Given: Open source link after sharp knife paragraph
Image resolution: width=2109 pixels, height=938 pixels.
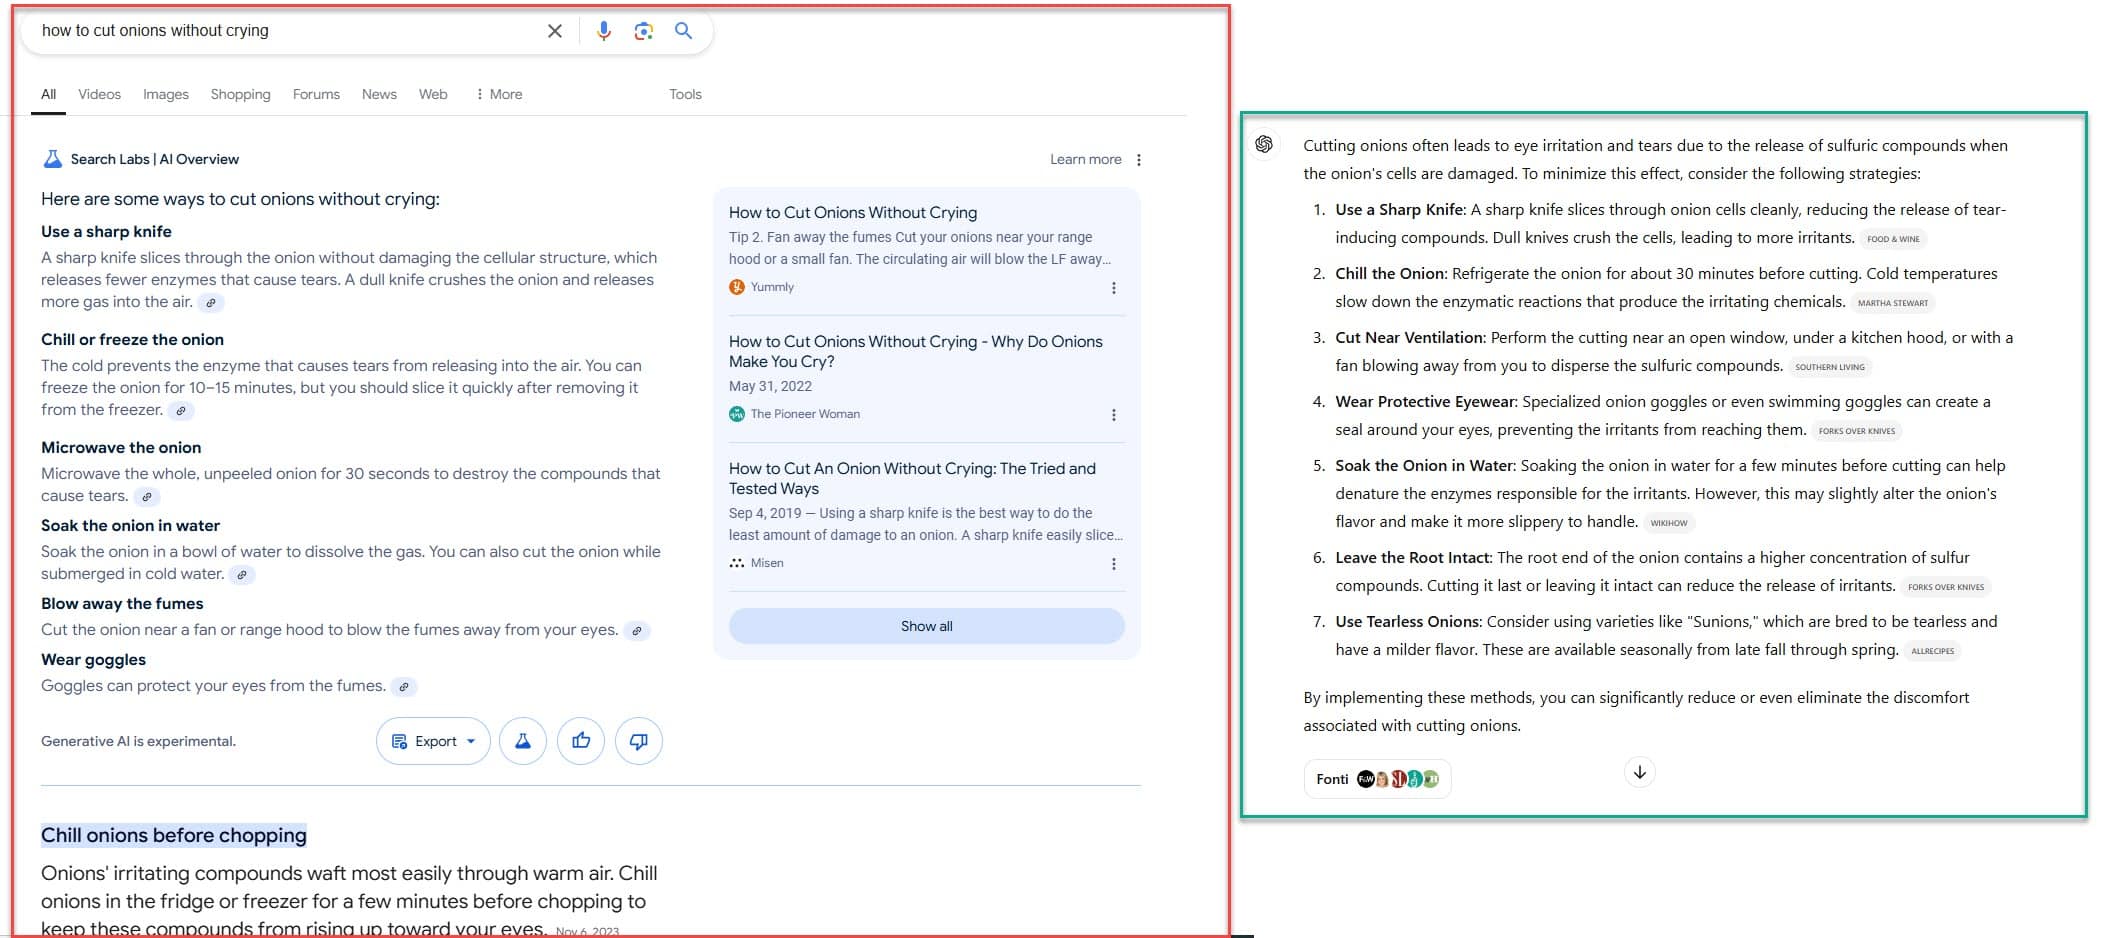Looking at the screenshot, I should coord(211,303).
